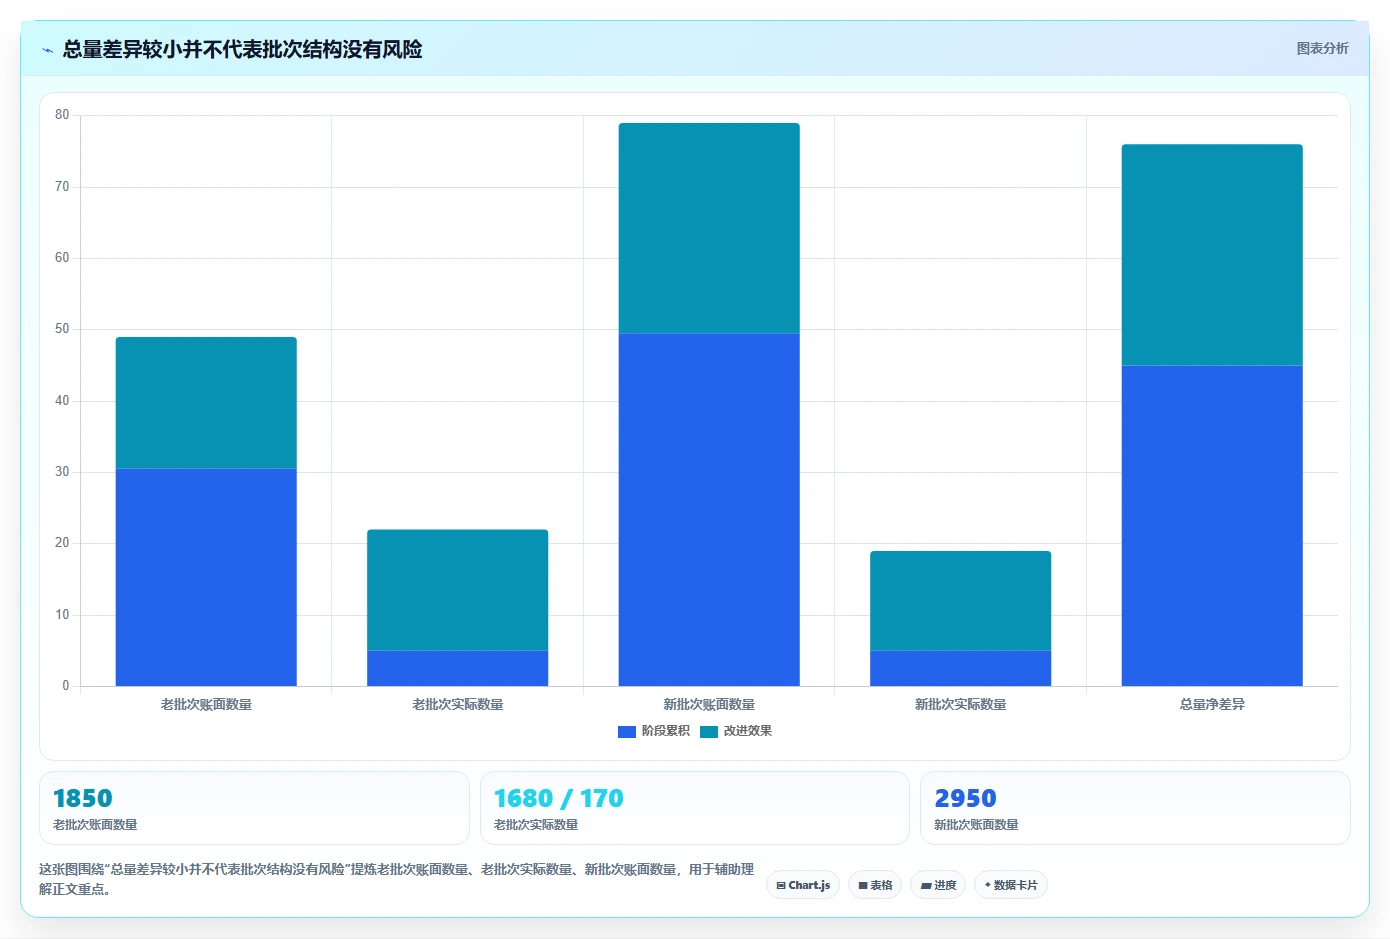This screenshot has height=939, width=1390.
Task: Click the blue segment of 新批次账面数量 bar
Action: point(709,510)
